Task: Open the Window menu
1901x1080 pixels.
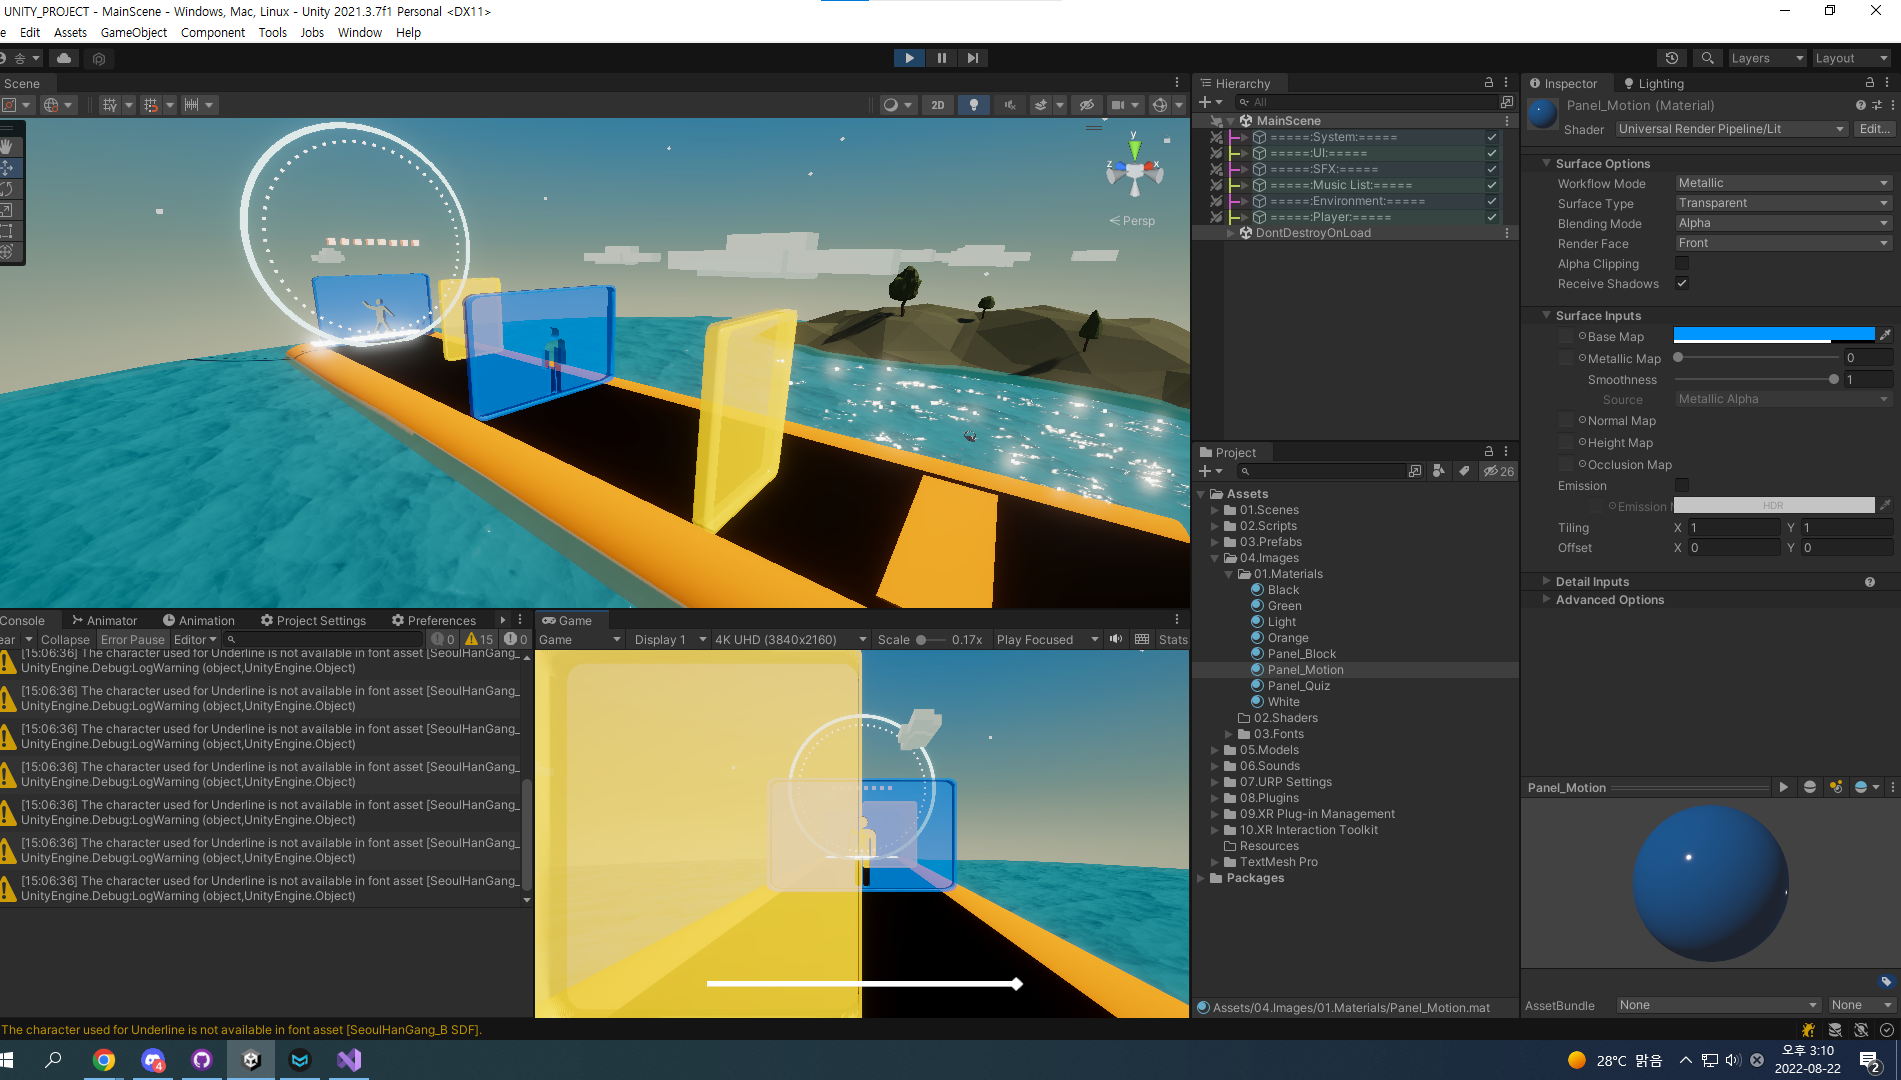Action: click(359, 32)
